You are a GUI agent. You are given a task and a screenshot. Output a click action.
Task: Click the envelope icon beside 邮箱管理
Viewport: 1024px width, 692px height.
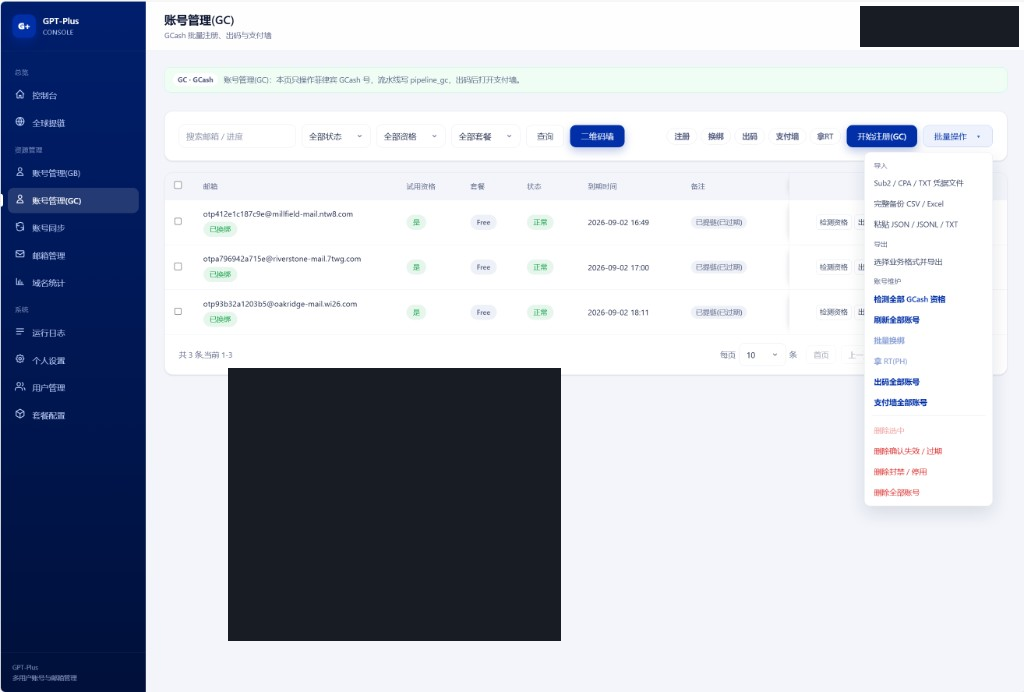[20, 255]
